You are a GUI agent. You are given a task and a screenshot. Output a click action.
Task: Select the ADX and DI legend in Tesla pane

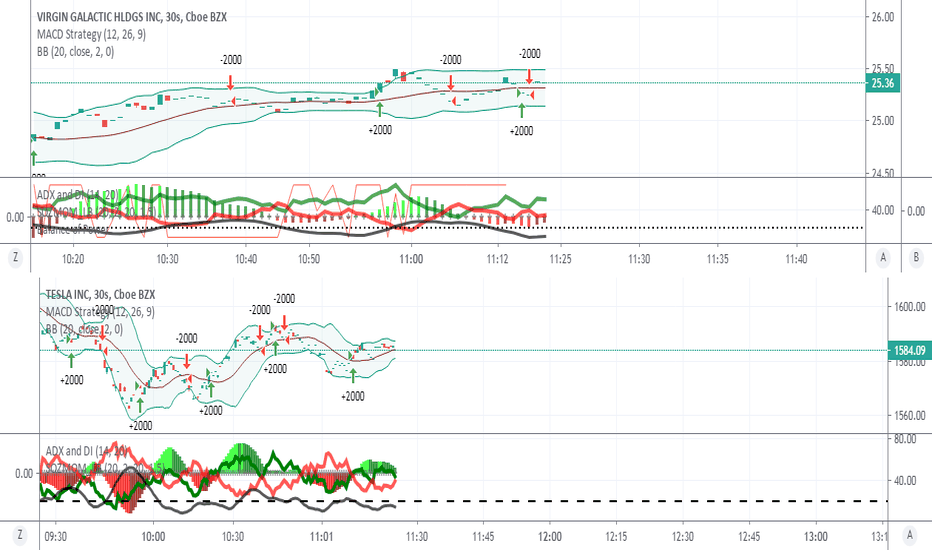(87, 451)
